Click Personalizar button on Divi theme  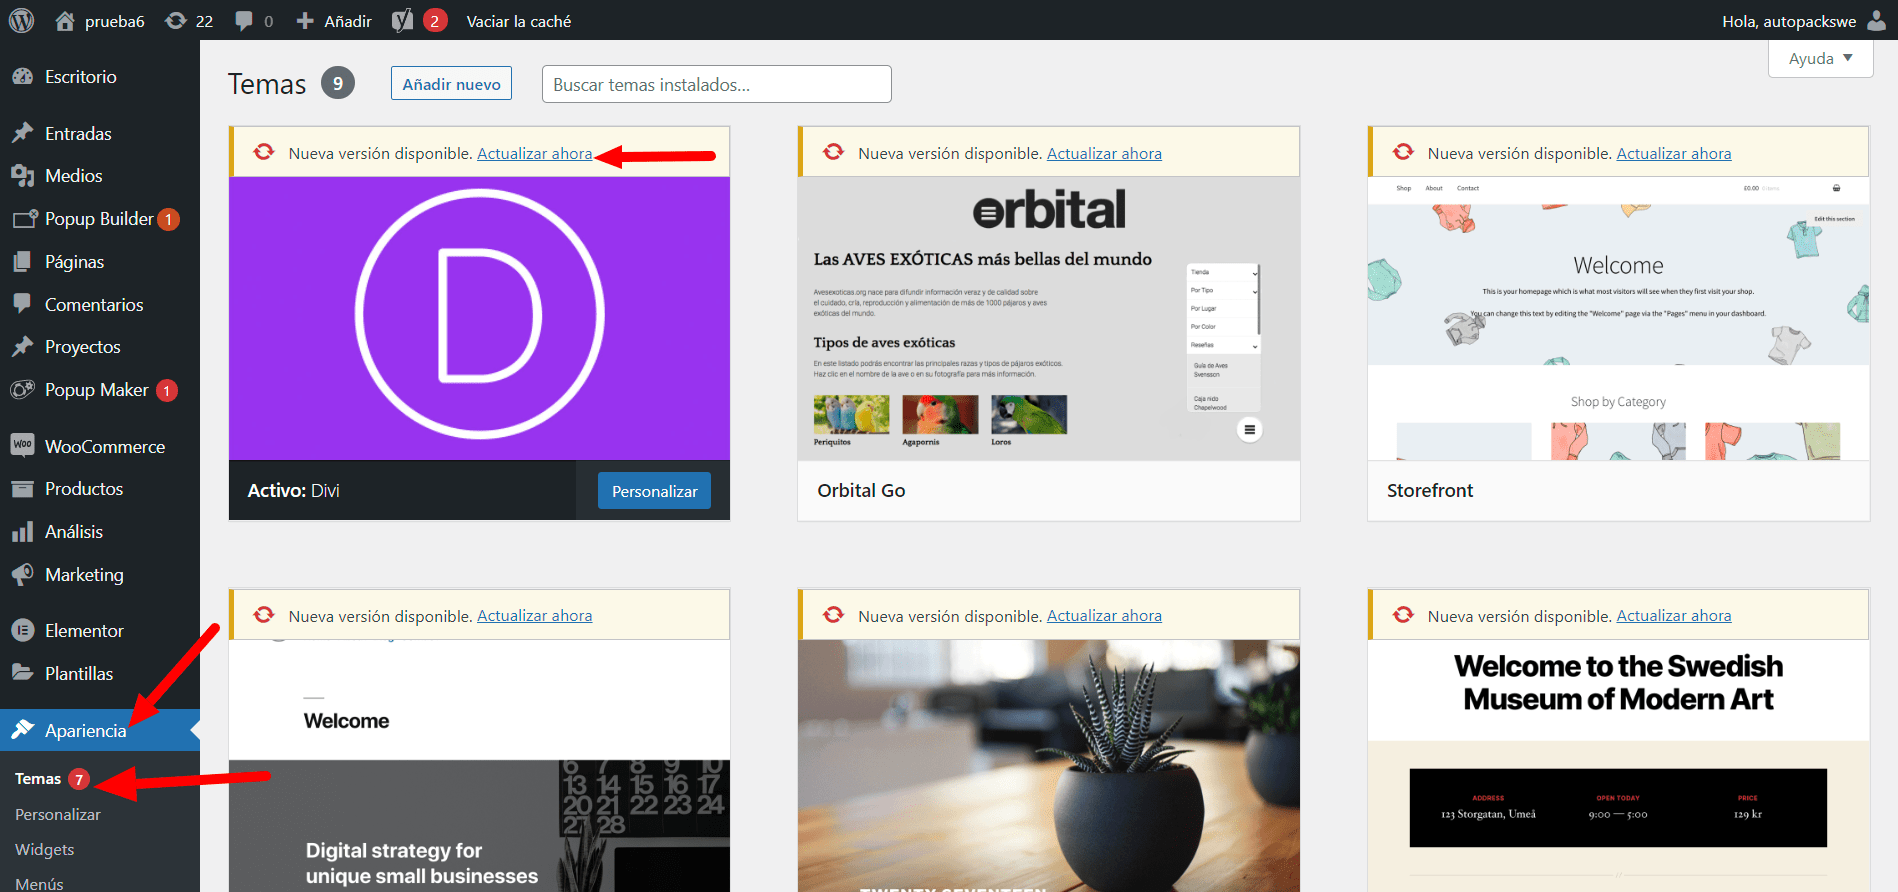654,491
